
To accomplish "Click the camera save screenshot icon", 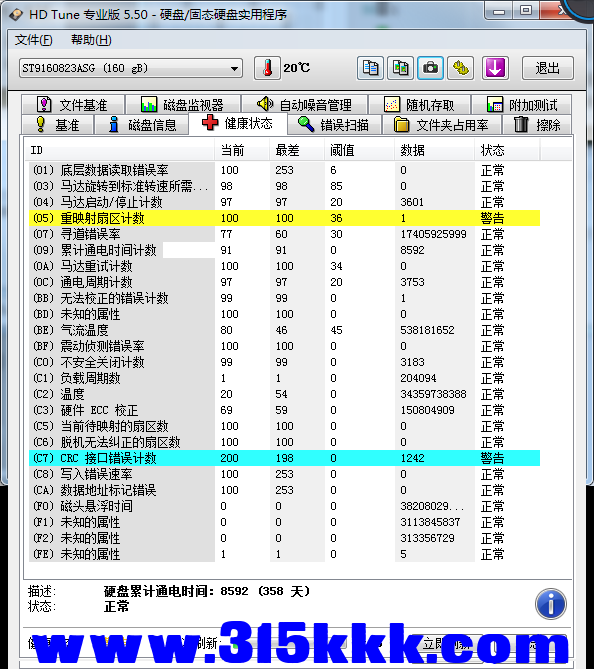I will pos(430,68).
